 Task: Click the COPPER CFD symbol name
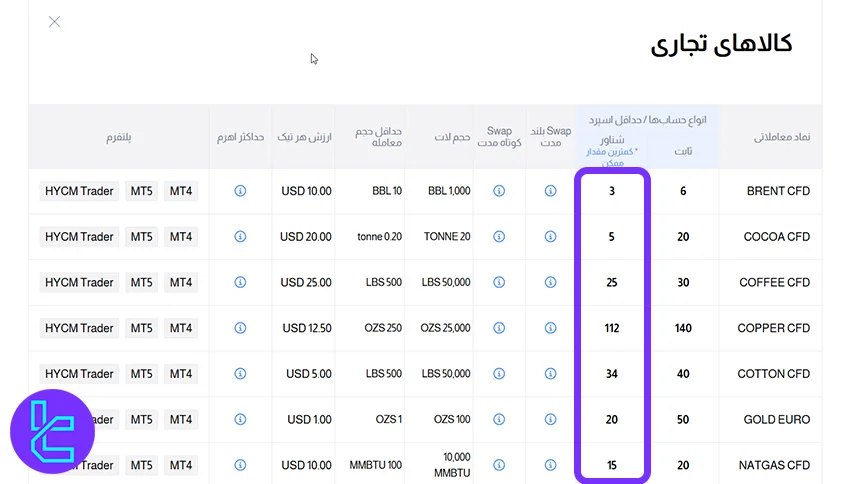pyautogui.click(x=773, y=328)
